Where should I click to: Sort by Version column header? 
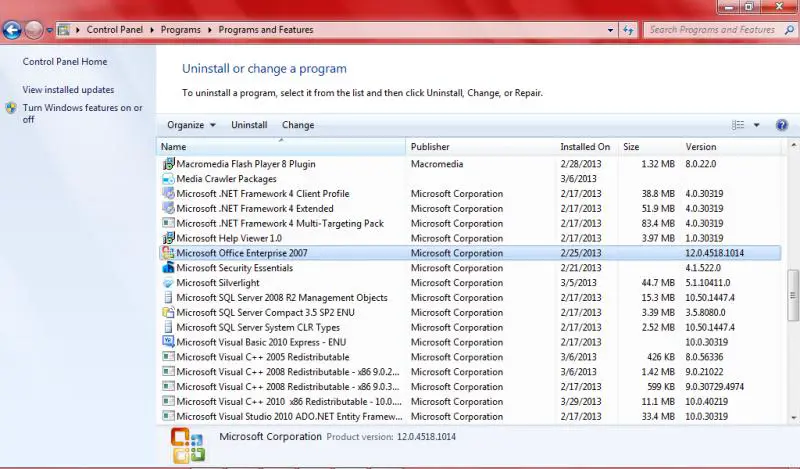tap(731, 147)
